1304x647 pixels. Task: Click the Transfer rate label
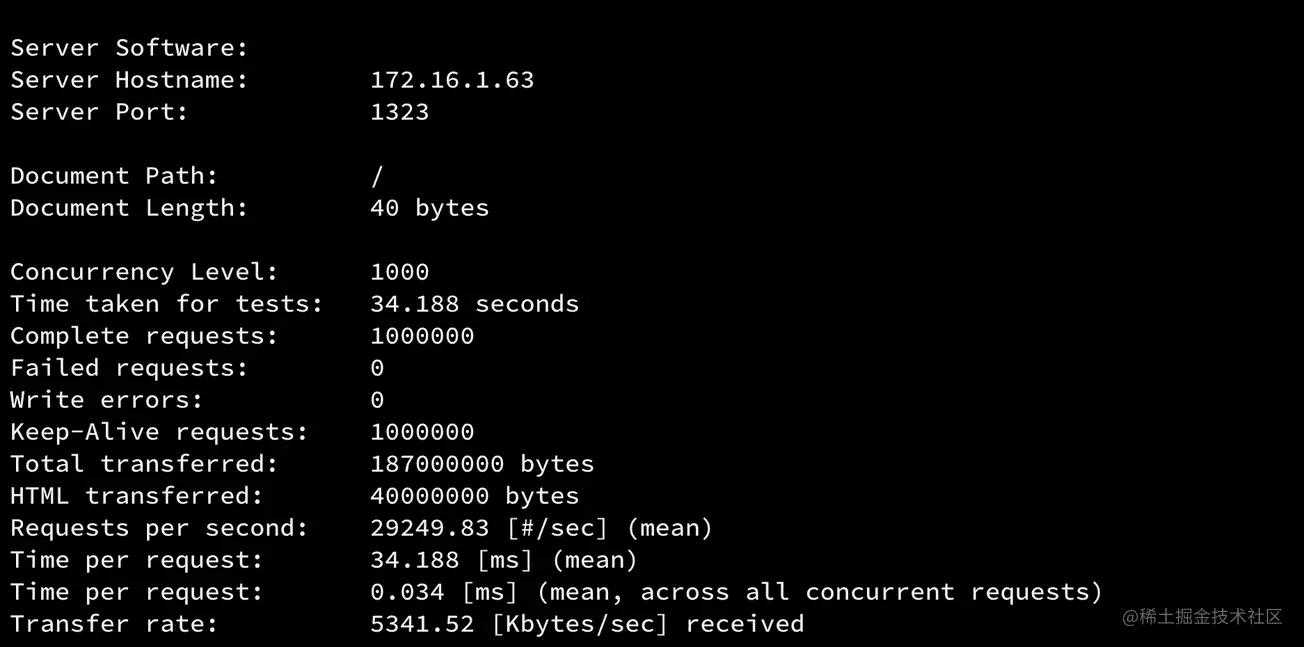(114, 624)
